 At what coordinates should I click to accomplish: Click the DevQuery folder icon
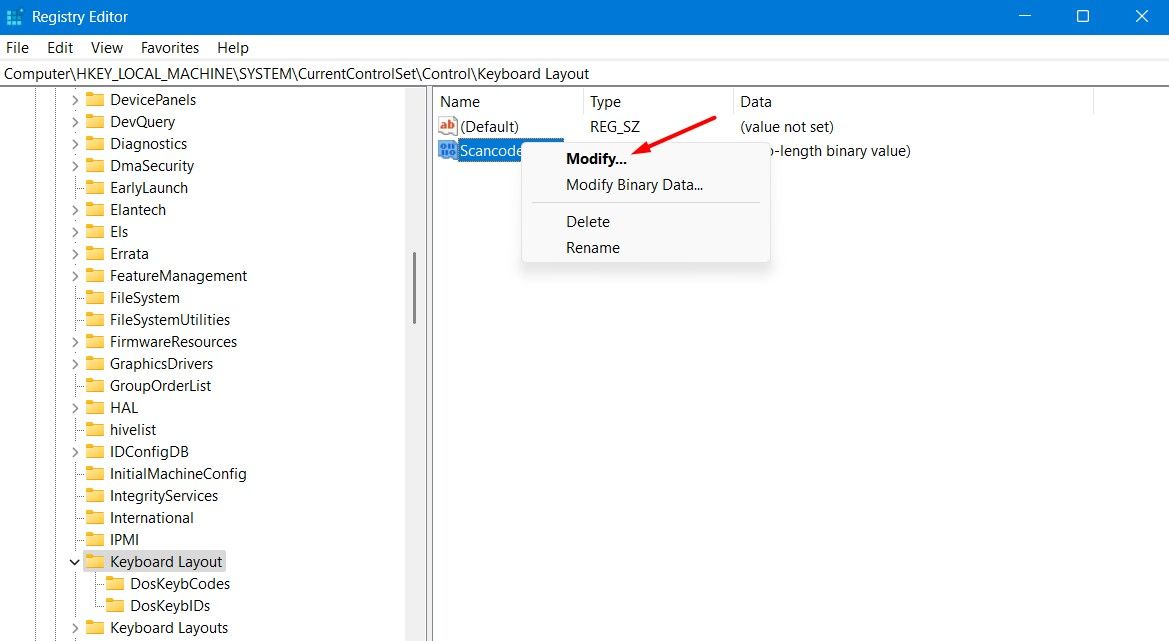click(95, 121)
